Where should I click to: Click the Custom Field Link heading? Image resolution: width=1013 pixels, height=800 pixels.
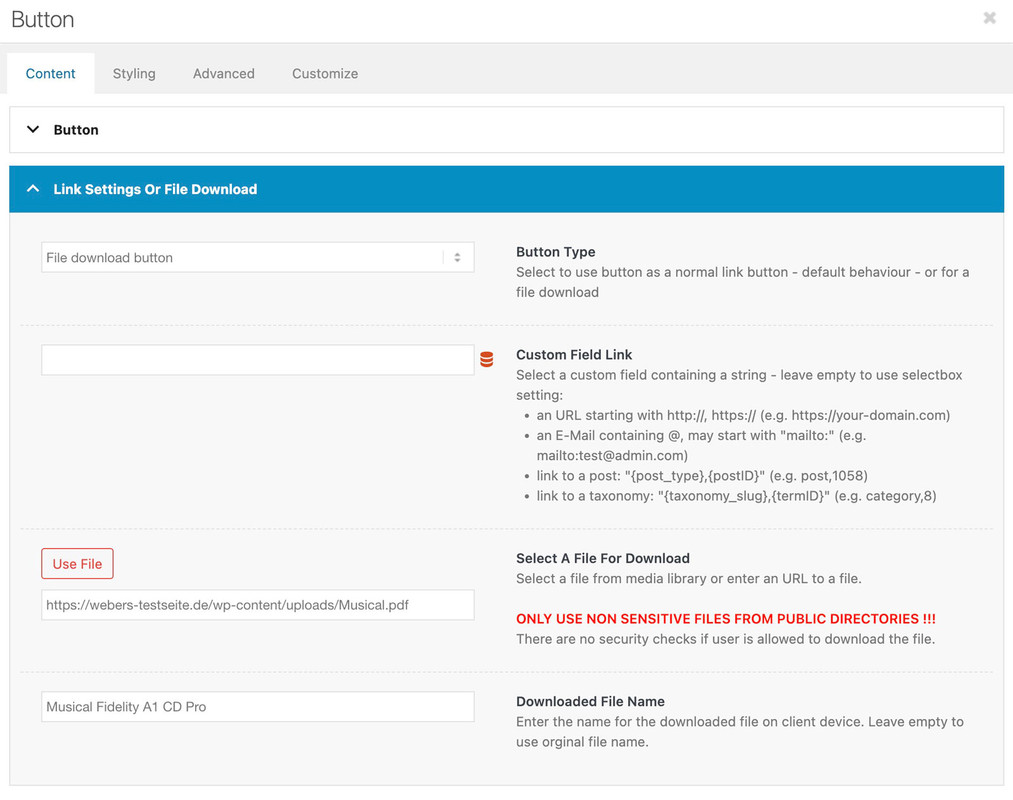[574, 355]
